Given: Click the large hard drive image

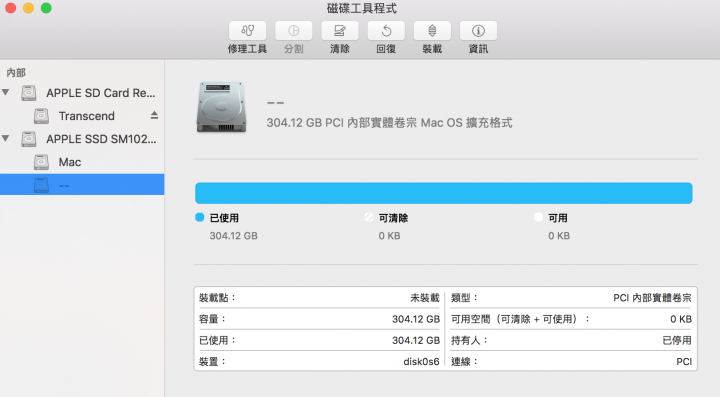Looking at the screenshot, I should (221, 107).
